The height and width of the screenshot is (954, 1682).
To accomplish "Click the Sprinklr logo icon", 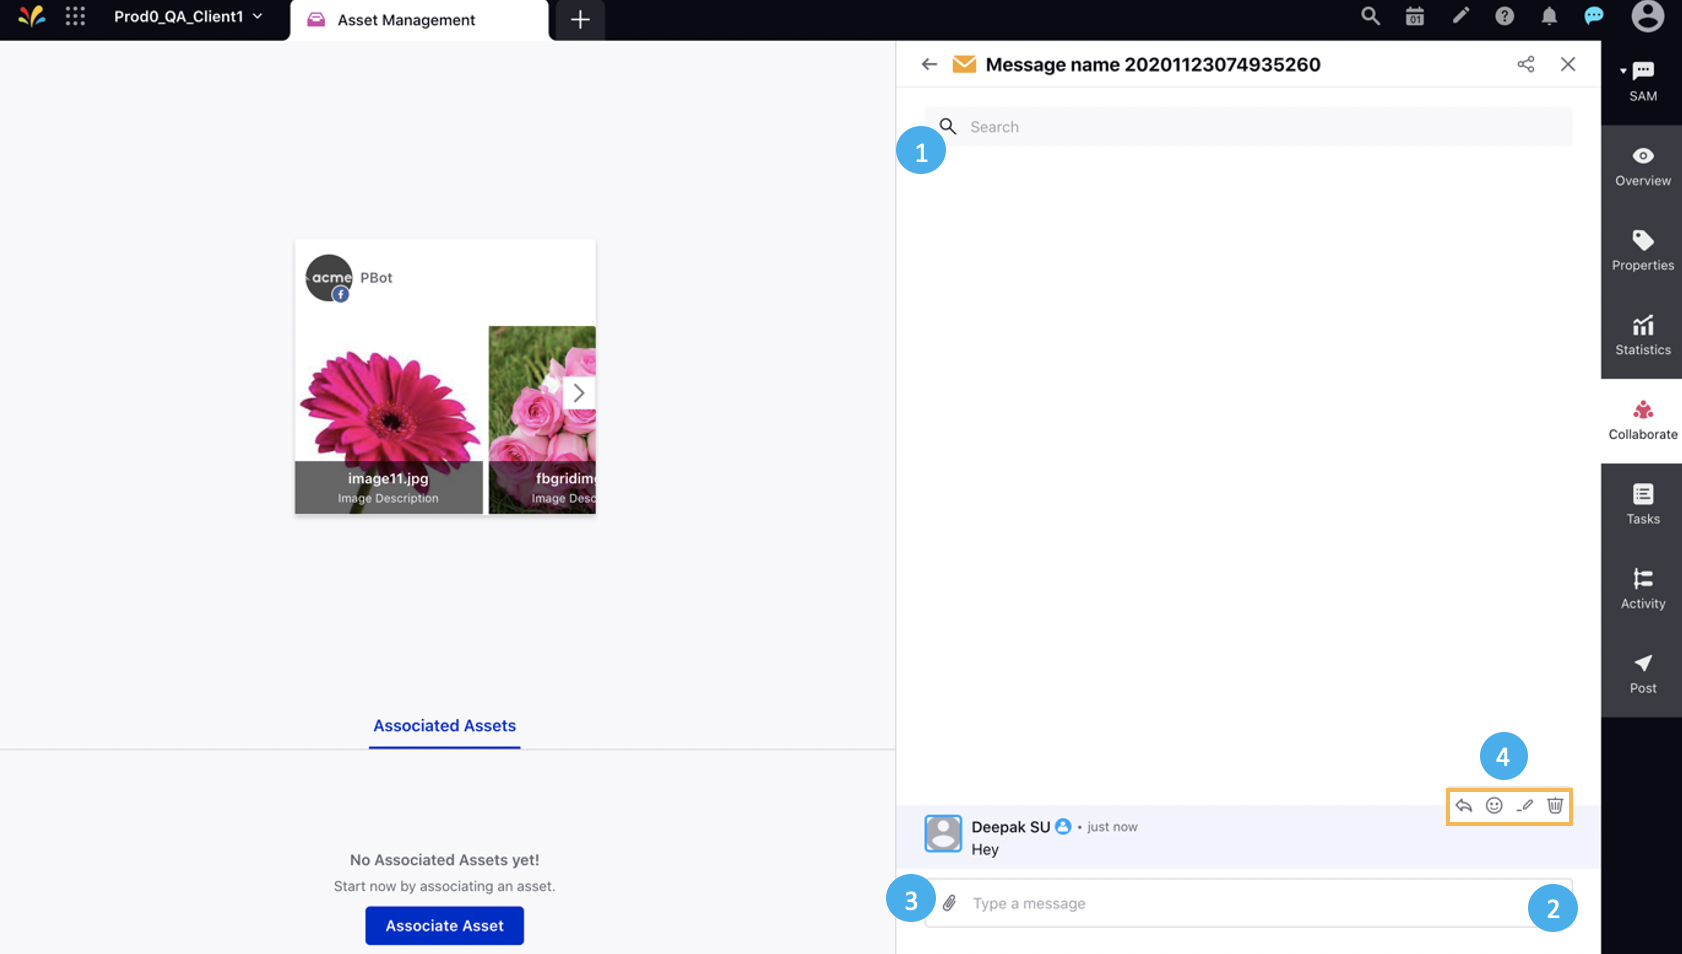I will (x=31, y=16).
